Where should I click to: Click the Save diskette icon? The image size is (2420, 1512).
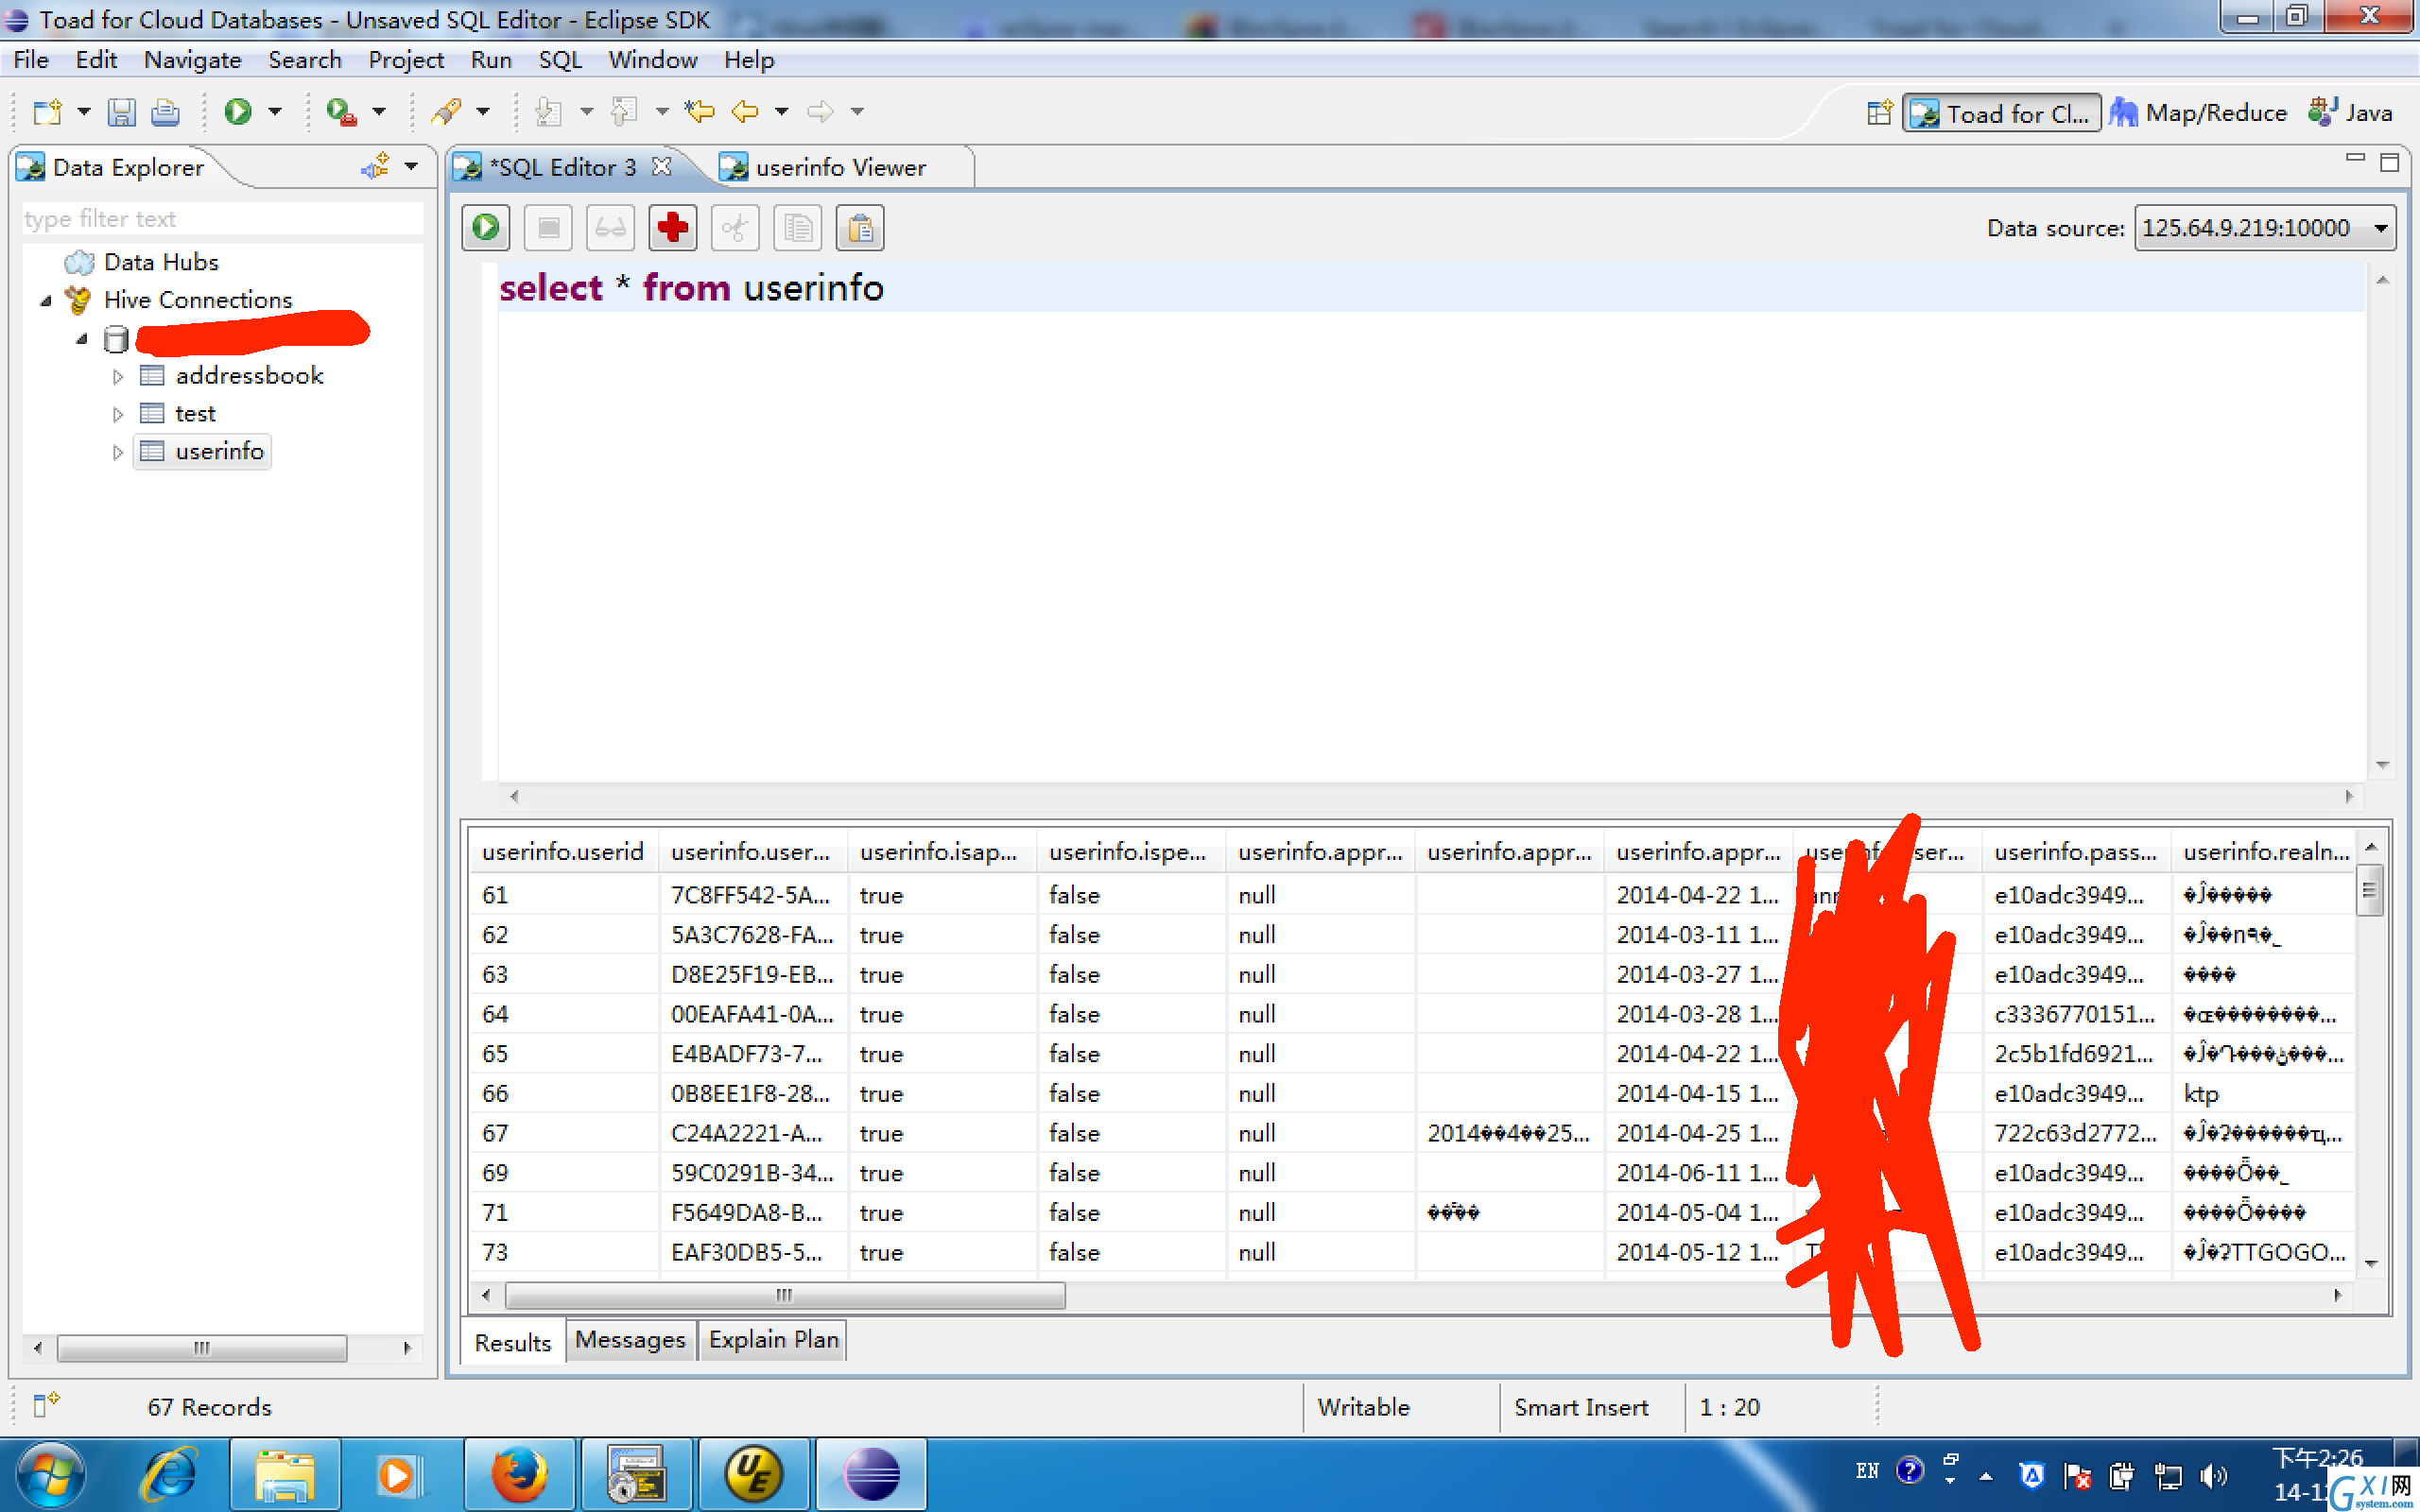click(x=121, y=111)
